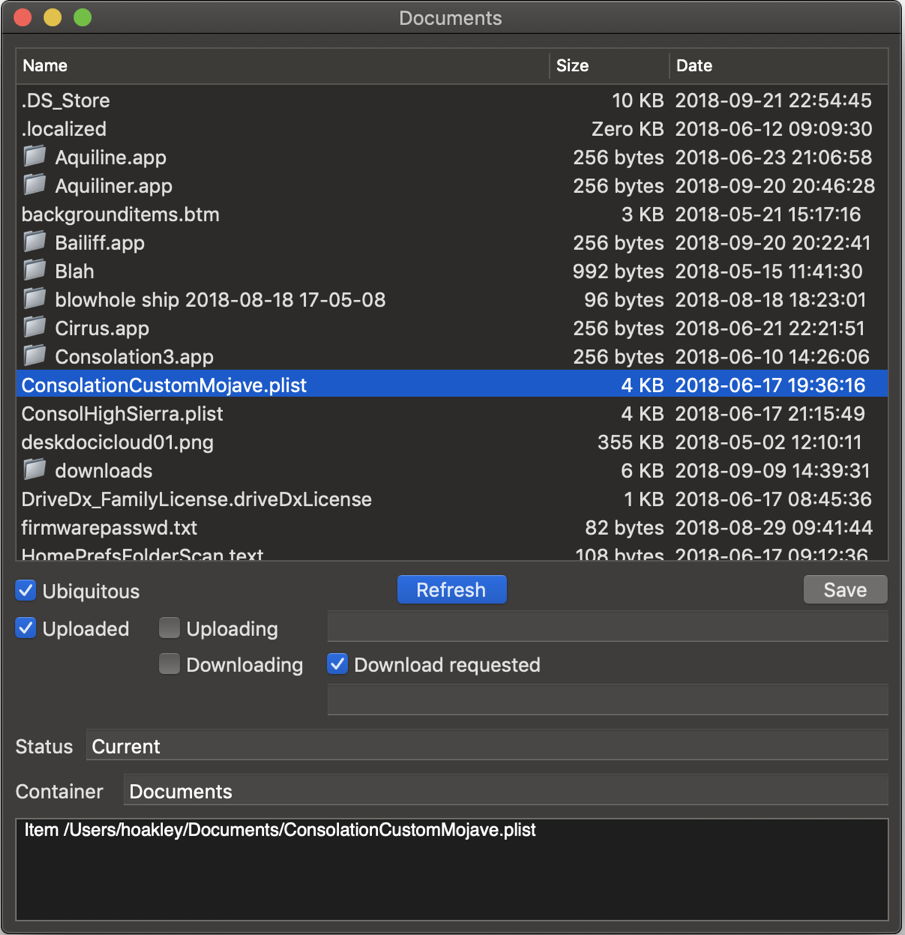Click the folder icon next to Blah
This screenshot has height=935, width=905.
coord(35,270)
